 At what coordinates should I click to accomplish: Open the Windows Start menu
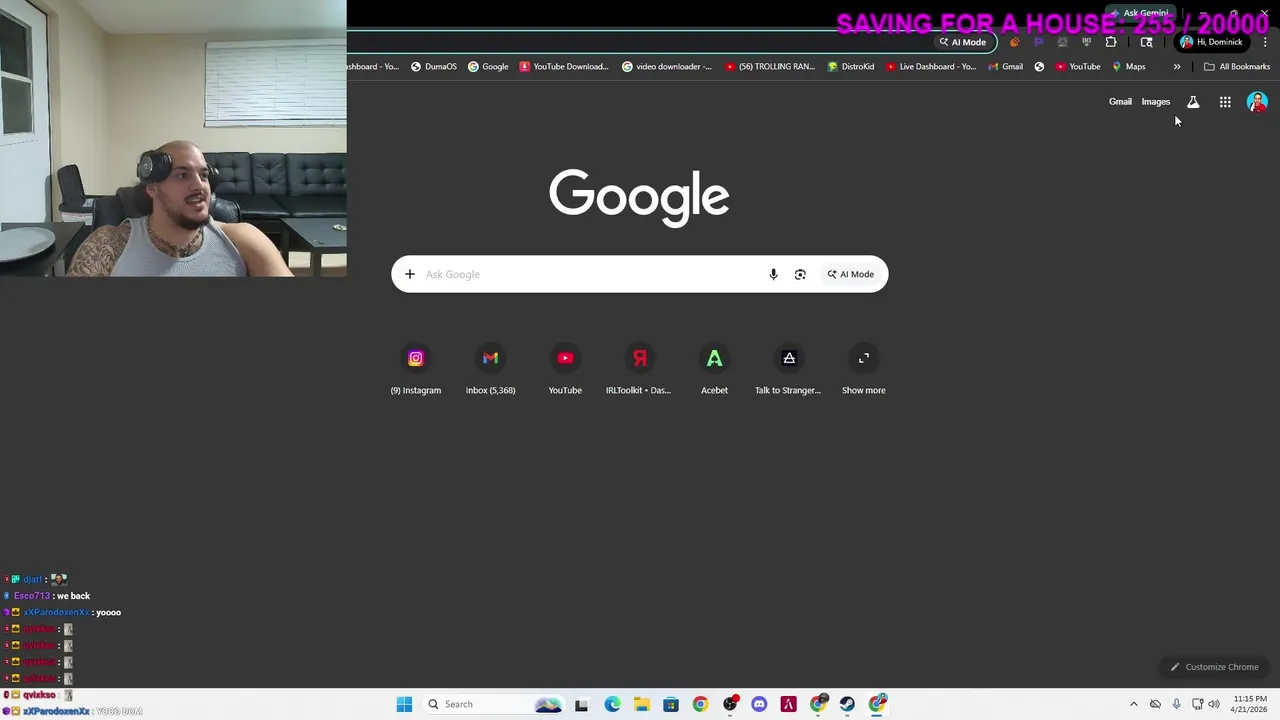[404, 704]
